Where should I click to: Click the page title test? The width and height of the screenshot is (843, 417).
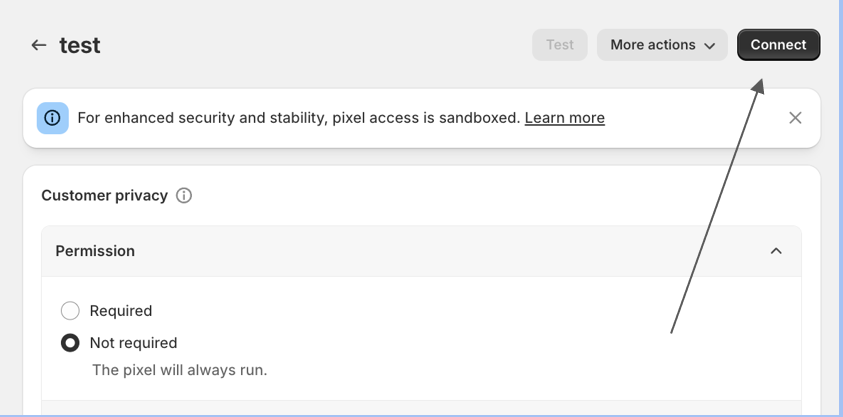[80, 45]
